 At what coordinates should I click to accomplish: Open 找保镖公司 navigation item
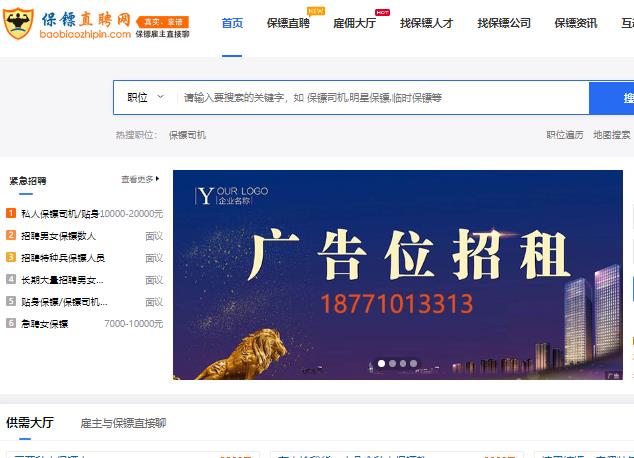[504, 23]
